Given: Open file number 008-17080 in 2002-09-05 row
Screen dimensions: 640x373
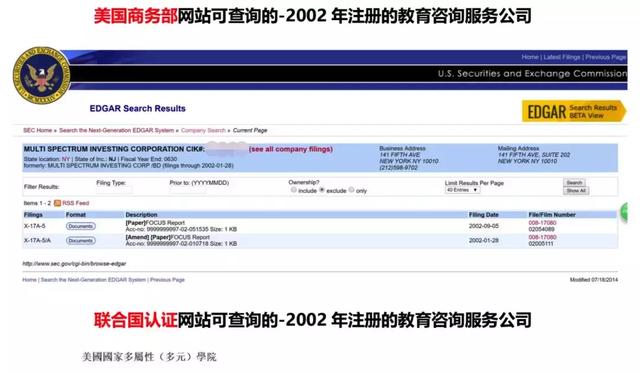Looking at the screenshot, I should (542, 223).
